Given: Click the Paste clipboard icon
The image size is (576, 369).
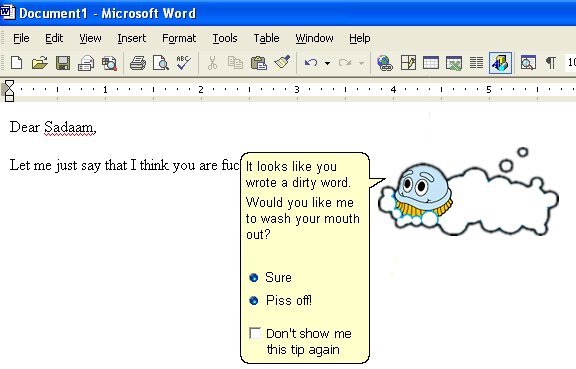Looking at the screenshot, I should (x=259, y=63).
